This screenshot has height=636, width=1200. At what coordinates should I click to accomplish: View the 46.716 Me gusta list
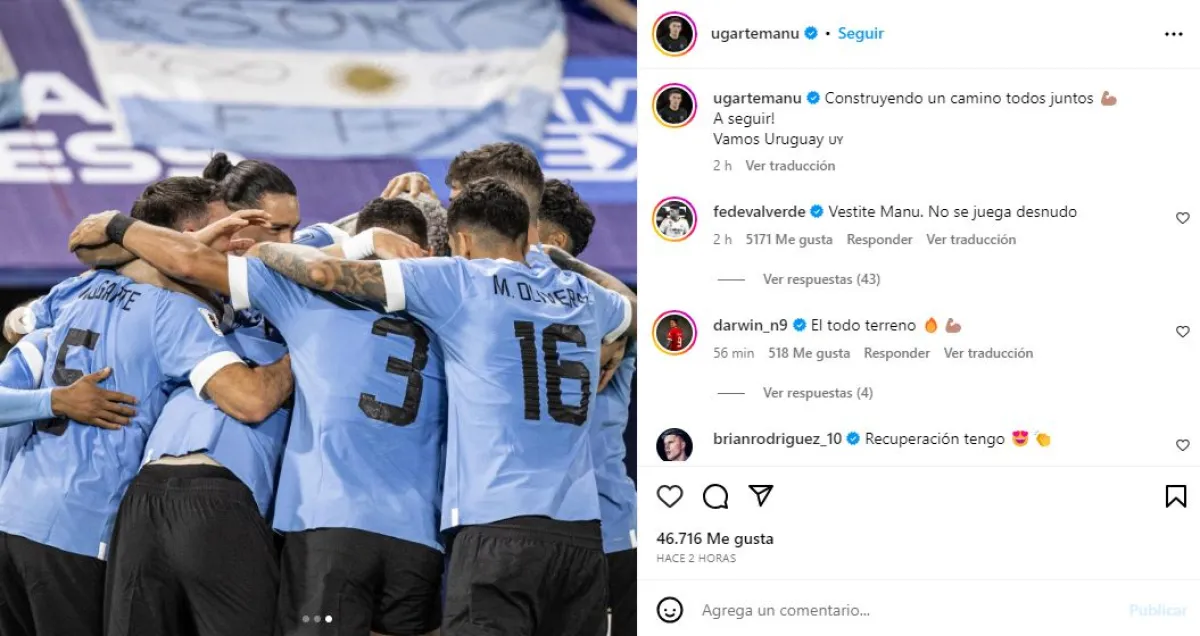[x=714, y=539]
